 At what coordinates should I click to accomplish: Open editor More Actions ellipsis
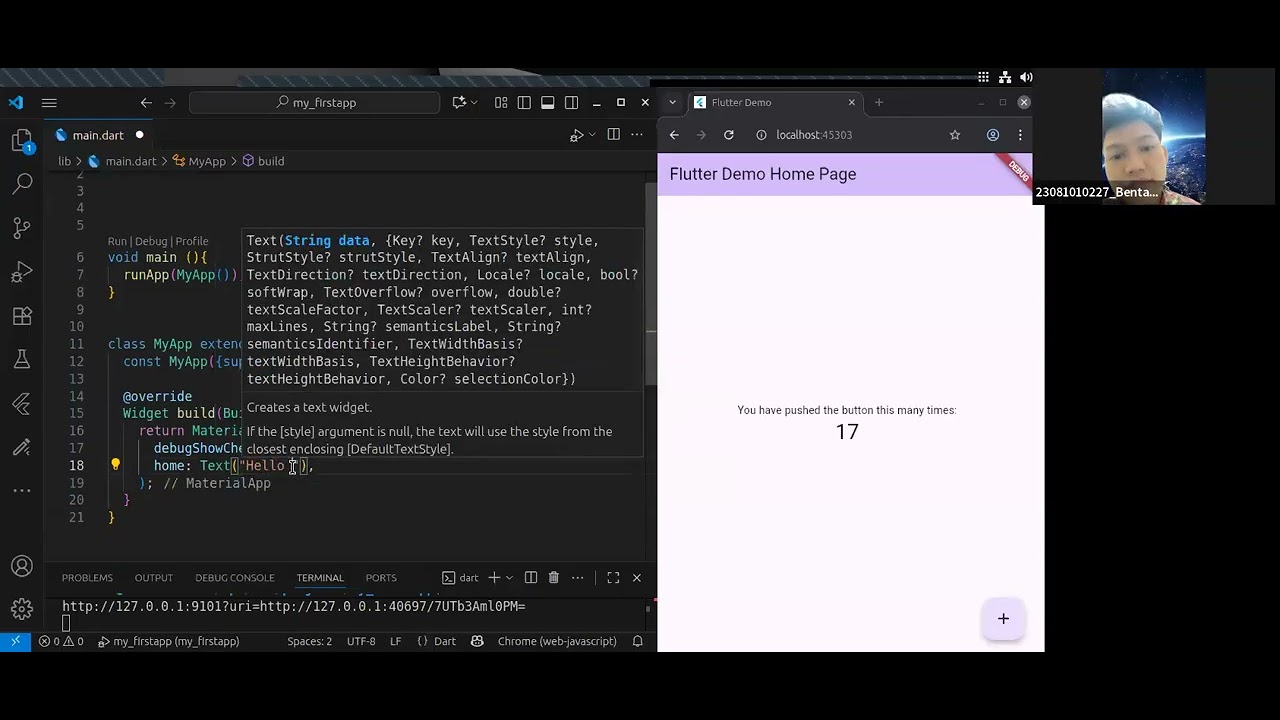click(x=637, y=135)
